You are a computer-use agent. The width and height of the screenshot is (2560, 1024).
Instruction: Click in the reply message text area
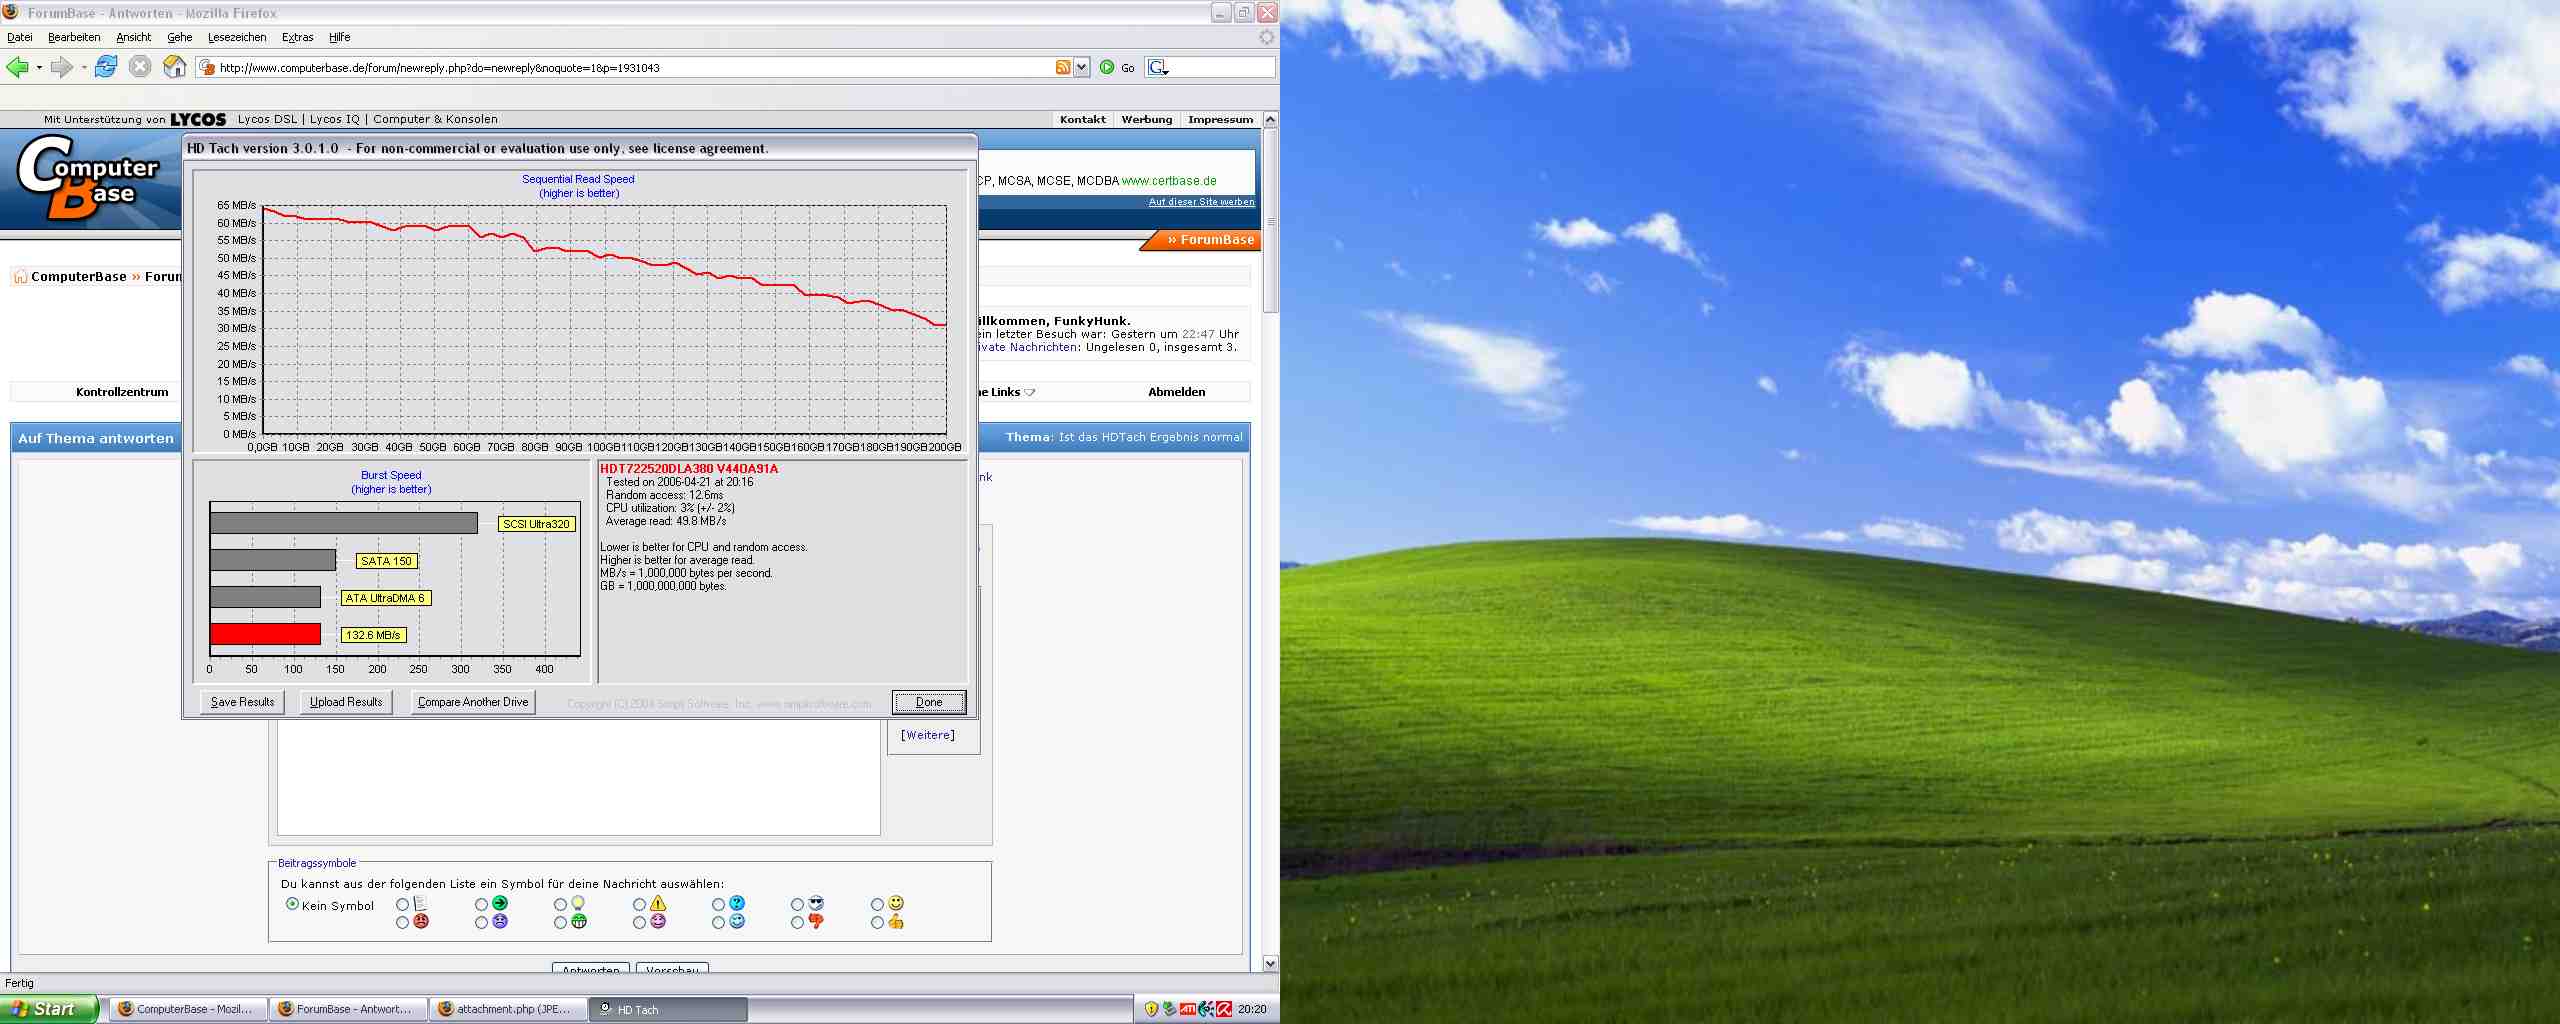(x=578, y=777)
